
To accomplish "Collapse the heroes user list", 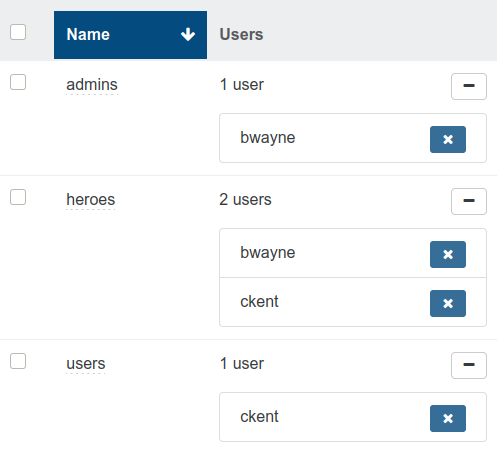I will (469, 201).
